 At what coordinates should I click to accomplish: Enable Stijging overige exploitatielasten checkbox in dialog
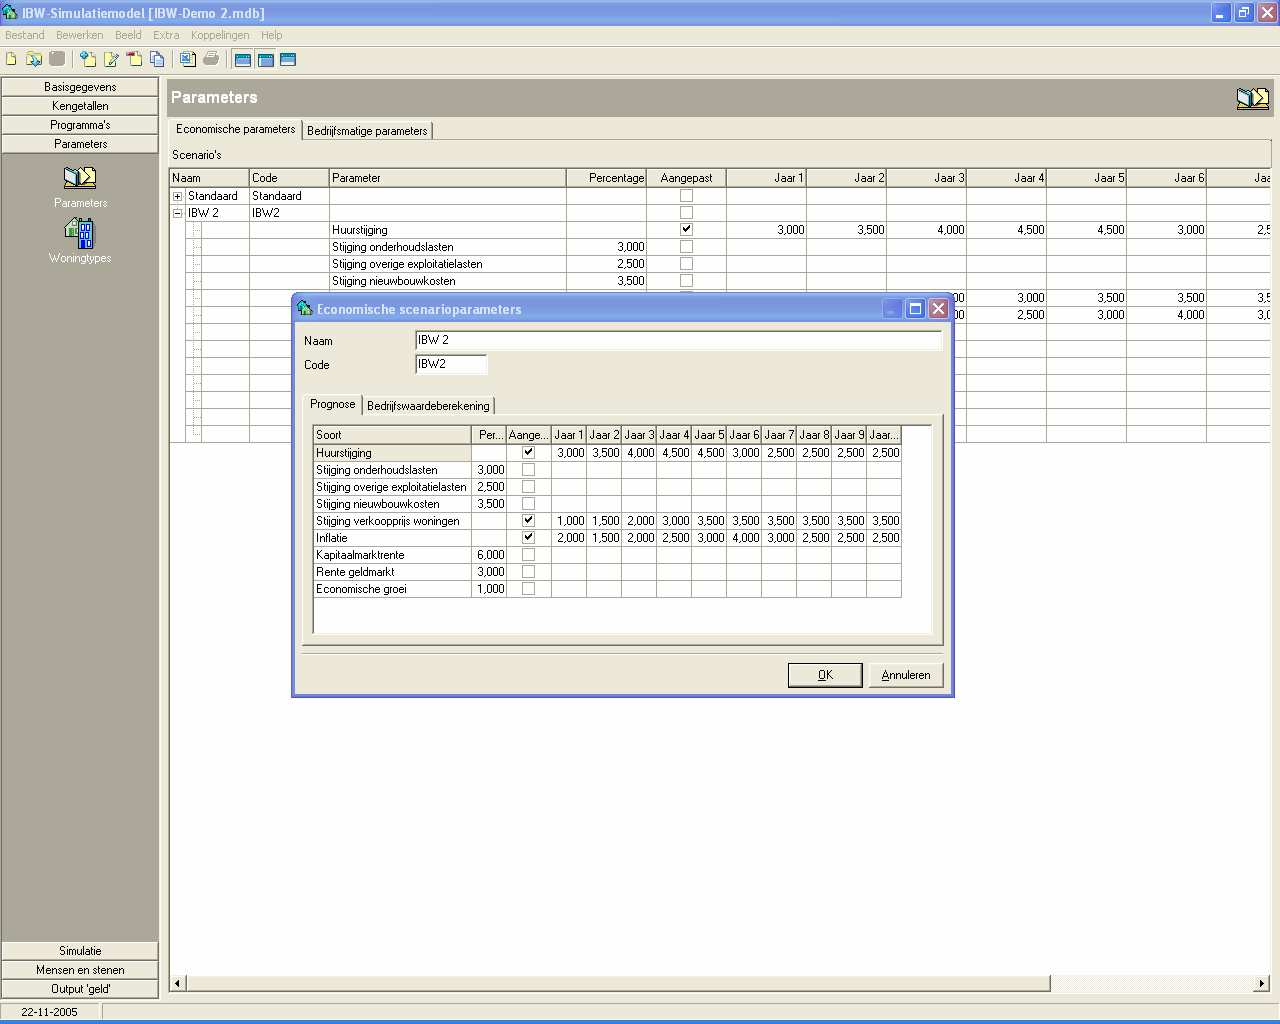tap(528, 486)
